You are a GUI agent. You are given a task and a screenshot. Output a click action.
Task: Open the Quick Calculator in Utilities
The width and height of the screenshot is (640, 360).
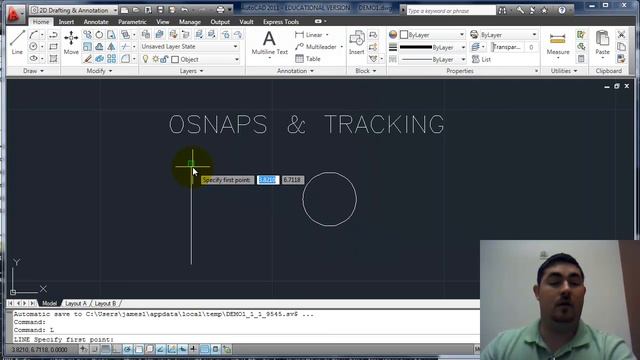pyautogui.click(x=581, y=59)
